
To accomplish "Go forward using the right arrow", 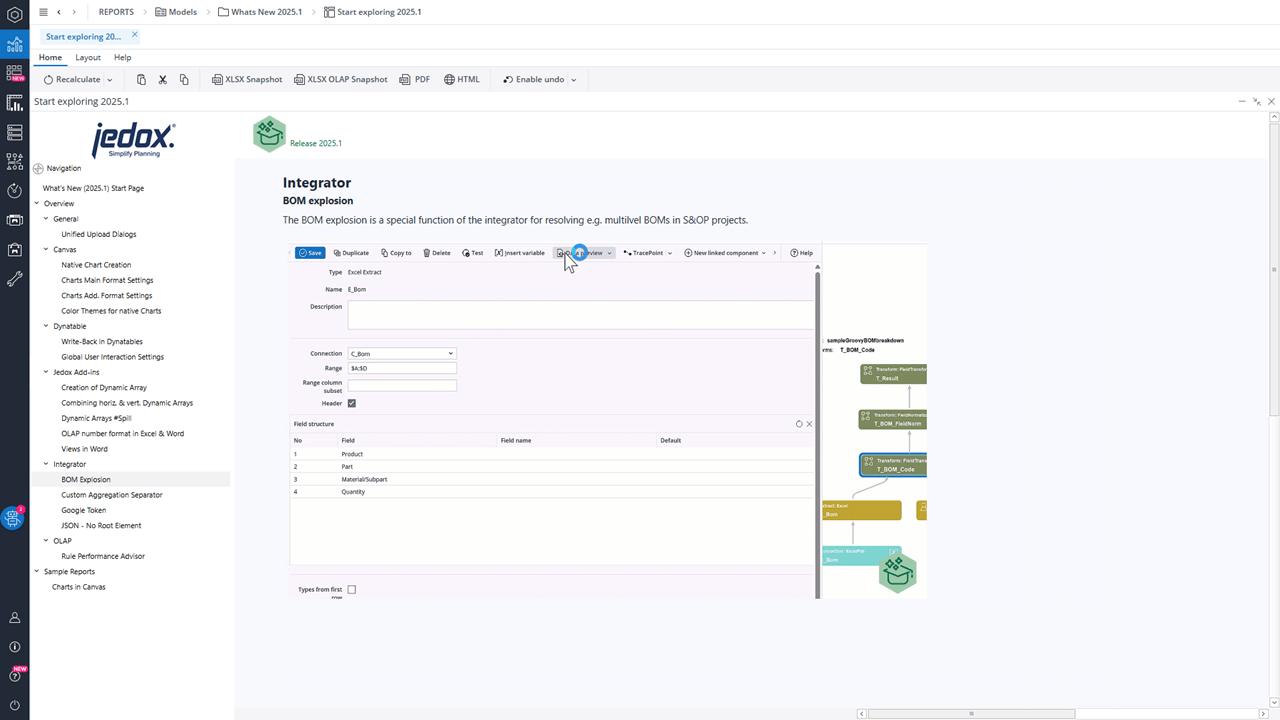I will pyautogui.click(x=74, y=11).
